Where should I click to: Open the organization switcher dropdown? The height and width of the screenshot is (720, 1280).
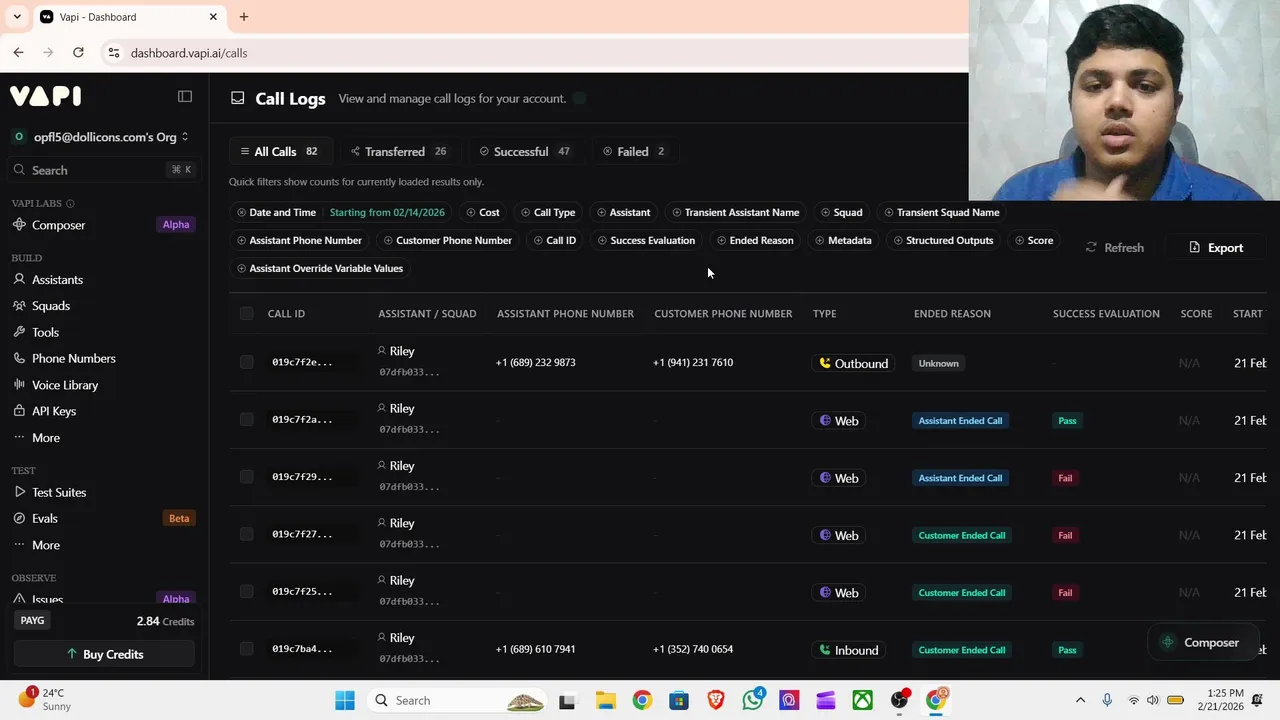[x=100, y=137]
